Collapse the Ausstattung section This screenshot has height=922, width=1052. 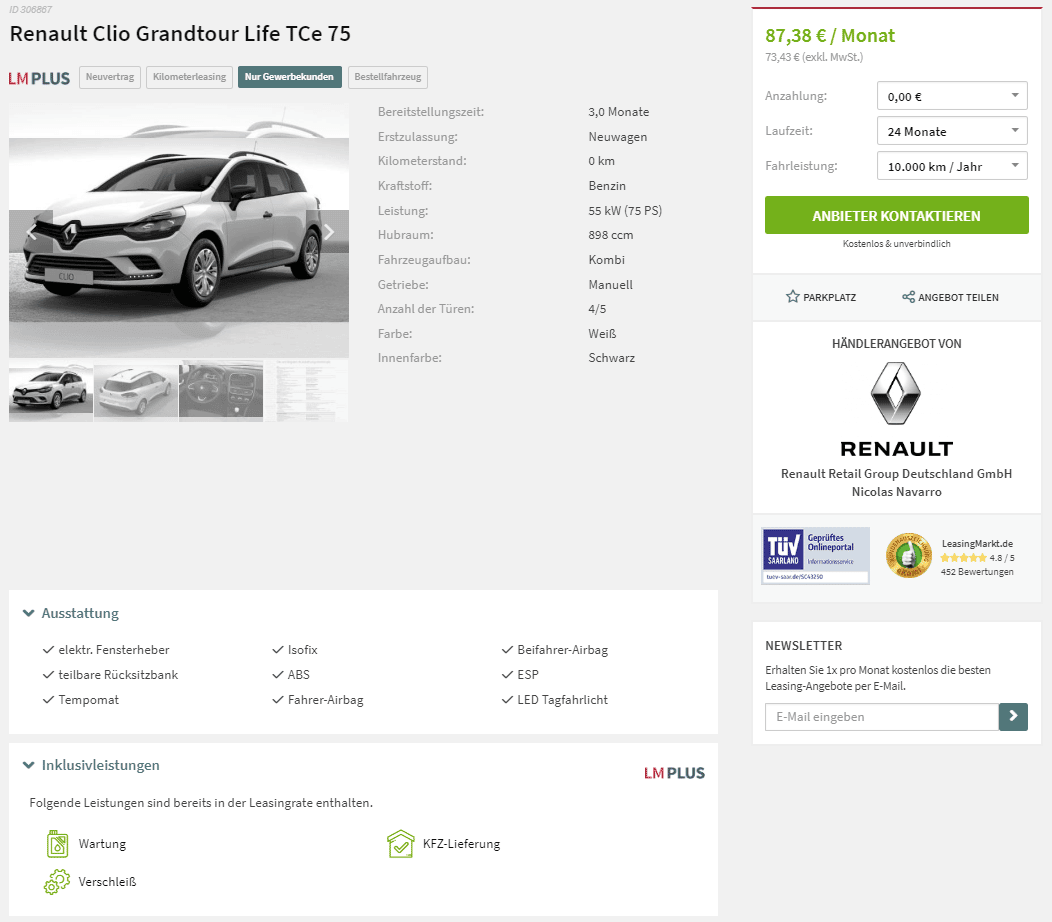(71, 613)
